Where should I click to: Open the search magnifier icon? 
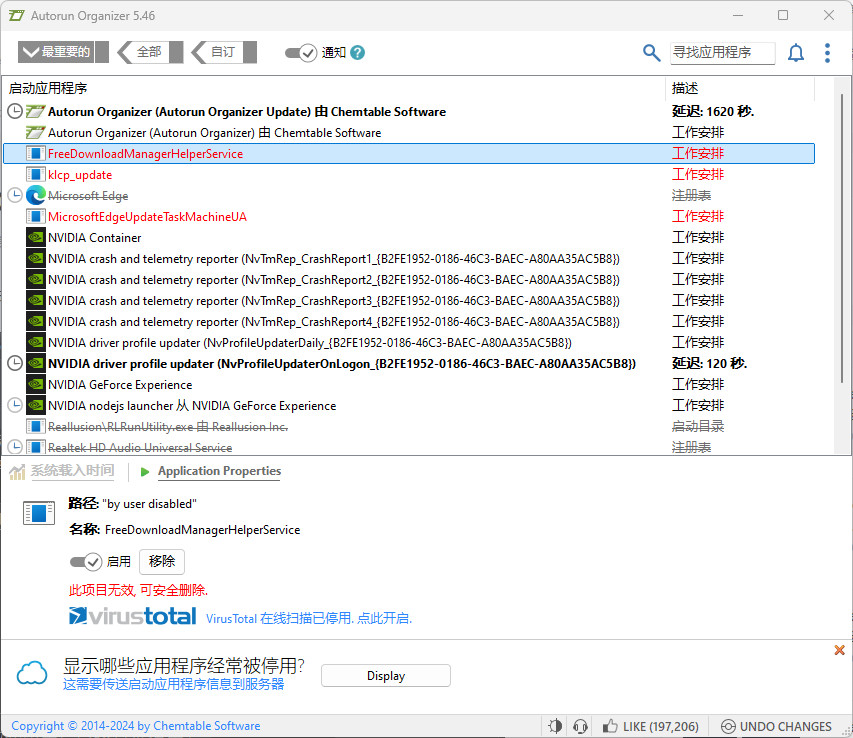coord(651,53)
